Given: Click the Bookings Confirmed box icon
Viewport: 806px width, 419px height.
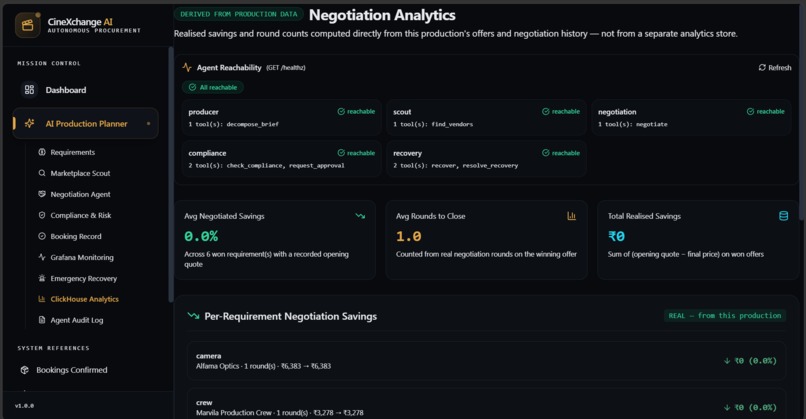Looking at the screenshot, I should (24, 370).
